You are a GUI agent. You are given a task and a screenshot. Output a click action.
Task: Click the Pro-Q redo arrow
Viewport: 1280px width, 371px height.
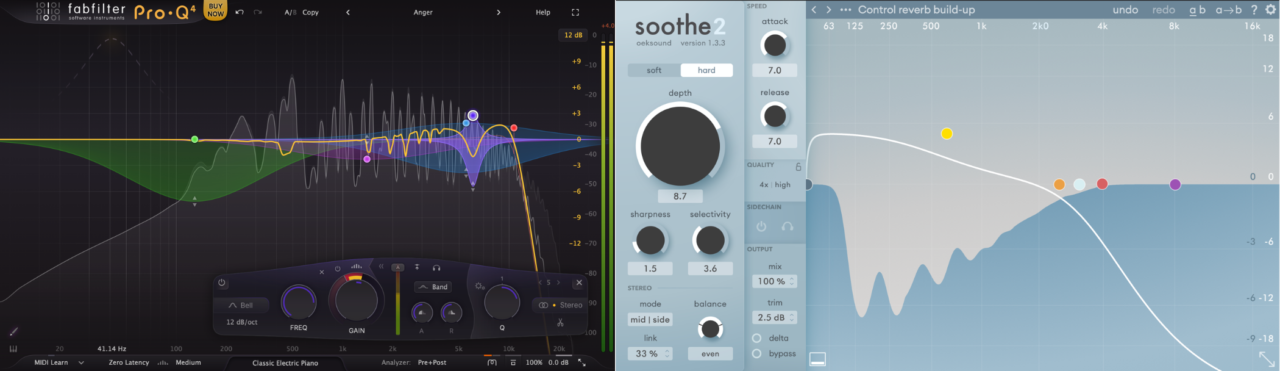coord(258,12)
